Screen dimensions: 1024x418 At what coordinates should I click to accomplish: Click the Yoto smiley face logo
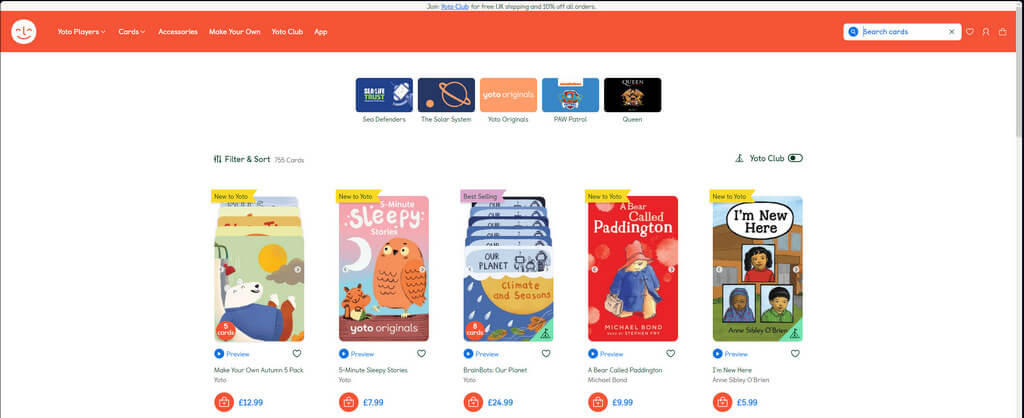pyautogui.click(x=24, y=31)
